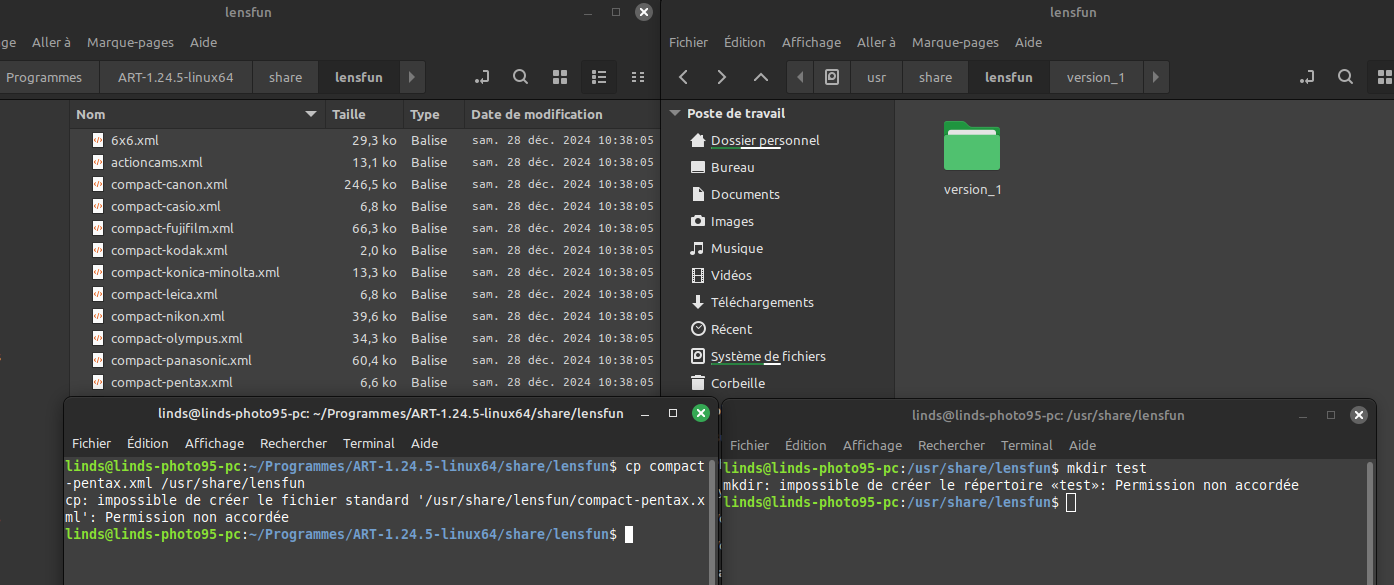1394x585 pixels.
Task: Click sort arrow on the Nom column
Action: pyautogui.click(x=311, y=115)
